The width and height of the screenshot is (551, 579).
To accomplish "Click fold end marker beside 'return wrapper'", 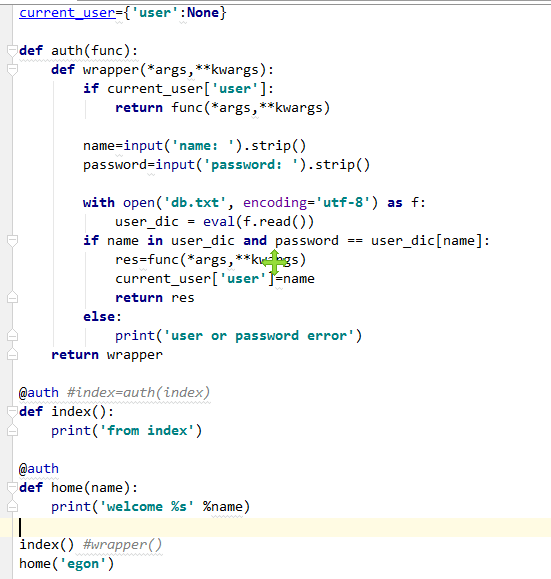I will click(x=12, y=354).
